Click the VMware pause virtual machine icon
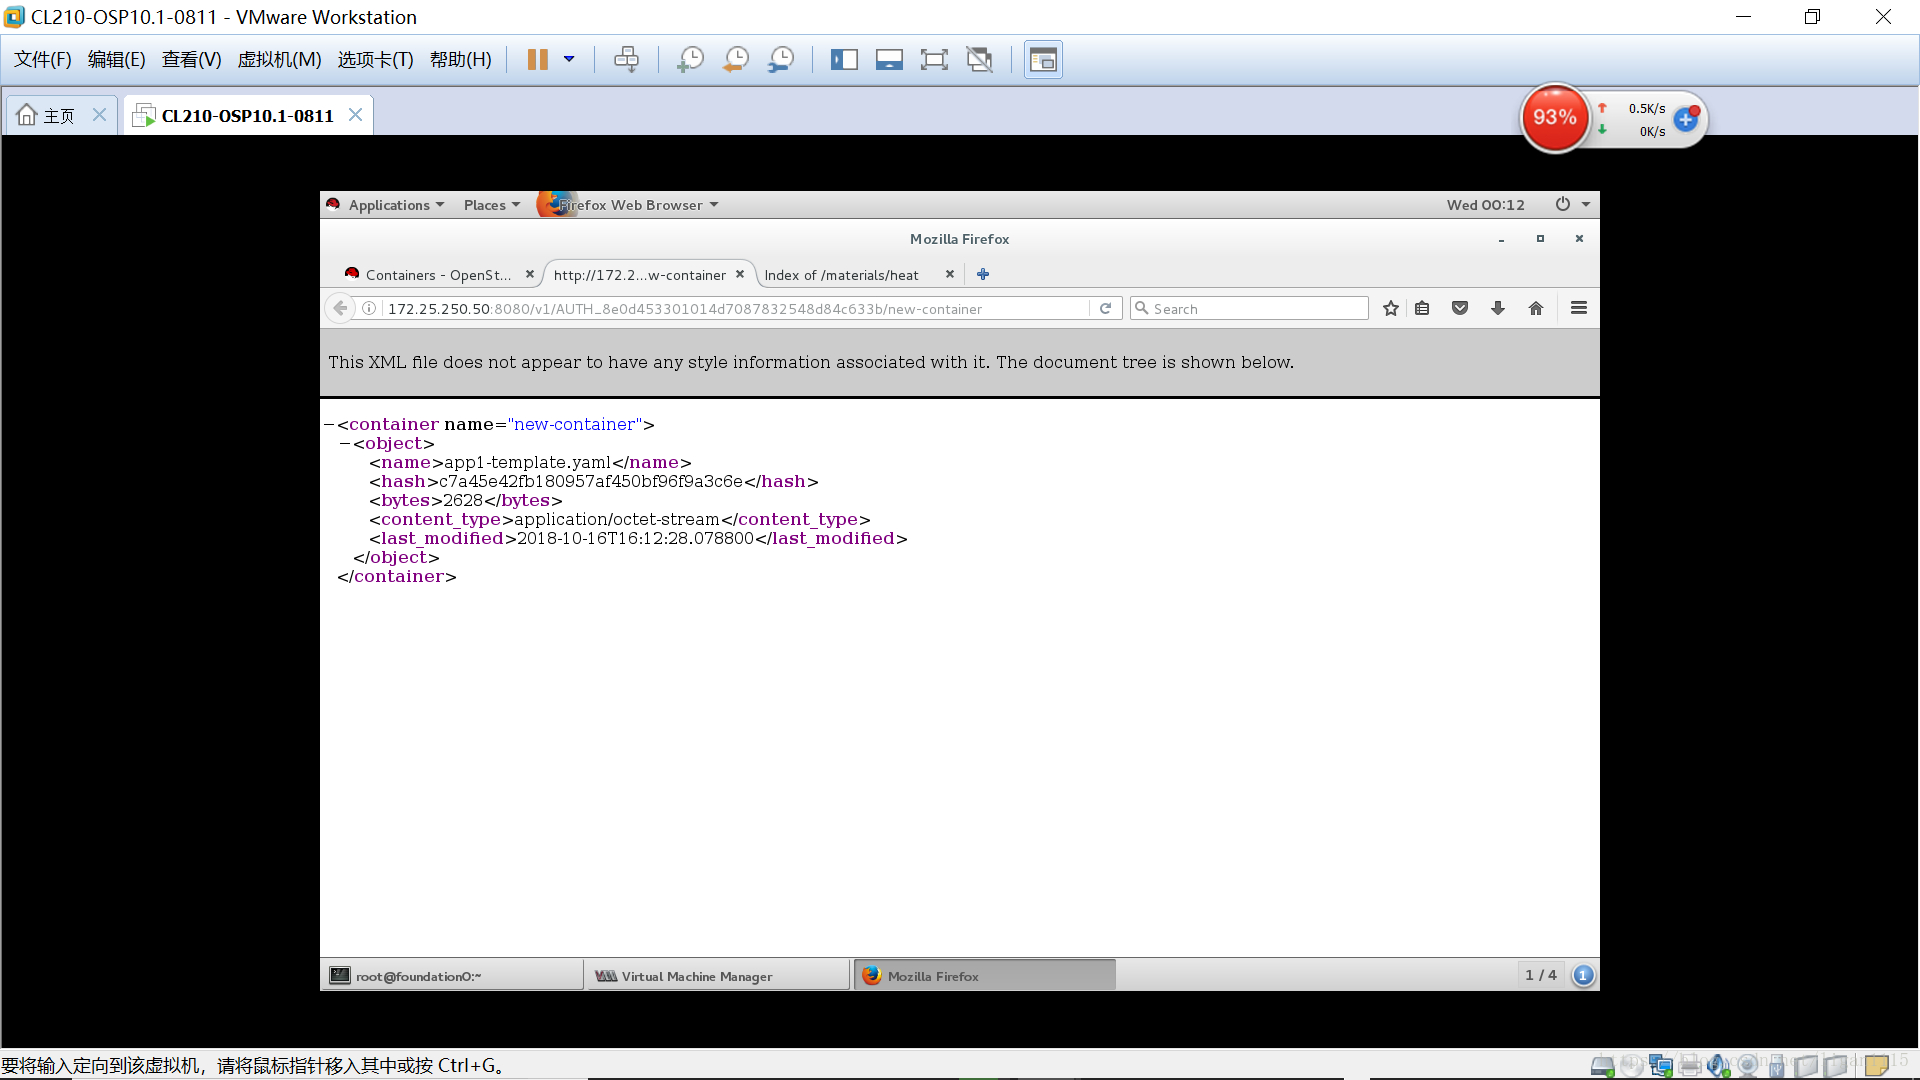This screenshot has width=1920, height=1080. coord(537,60)
